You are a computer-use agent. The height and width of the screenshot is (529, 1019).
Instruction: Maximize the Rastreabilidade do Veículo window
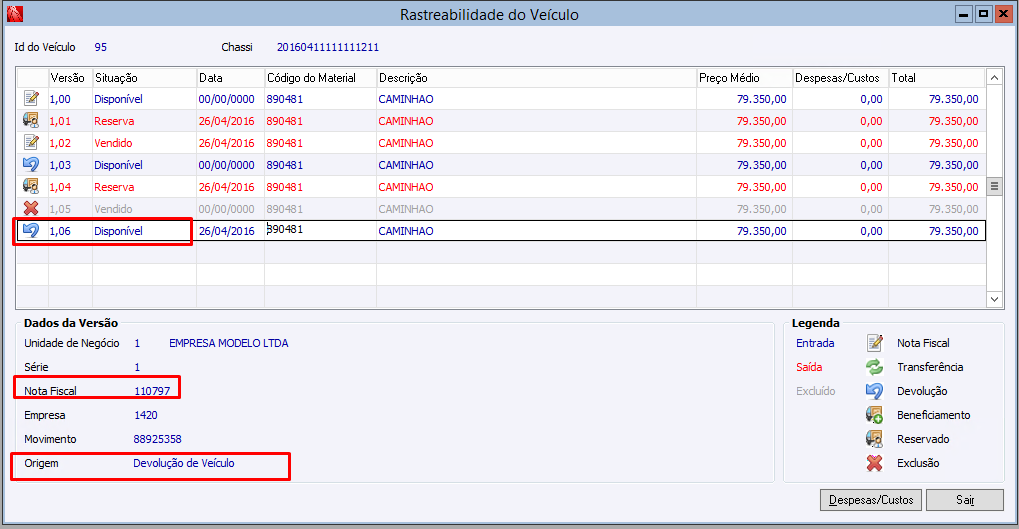click(984, 14)
